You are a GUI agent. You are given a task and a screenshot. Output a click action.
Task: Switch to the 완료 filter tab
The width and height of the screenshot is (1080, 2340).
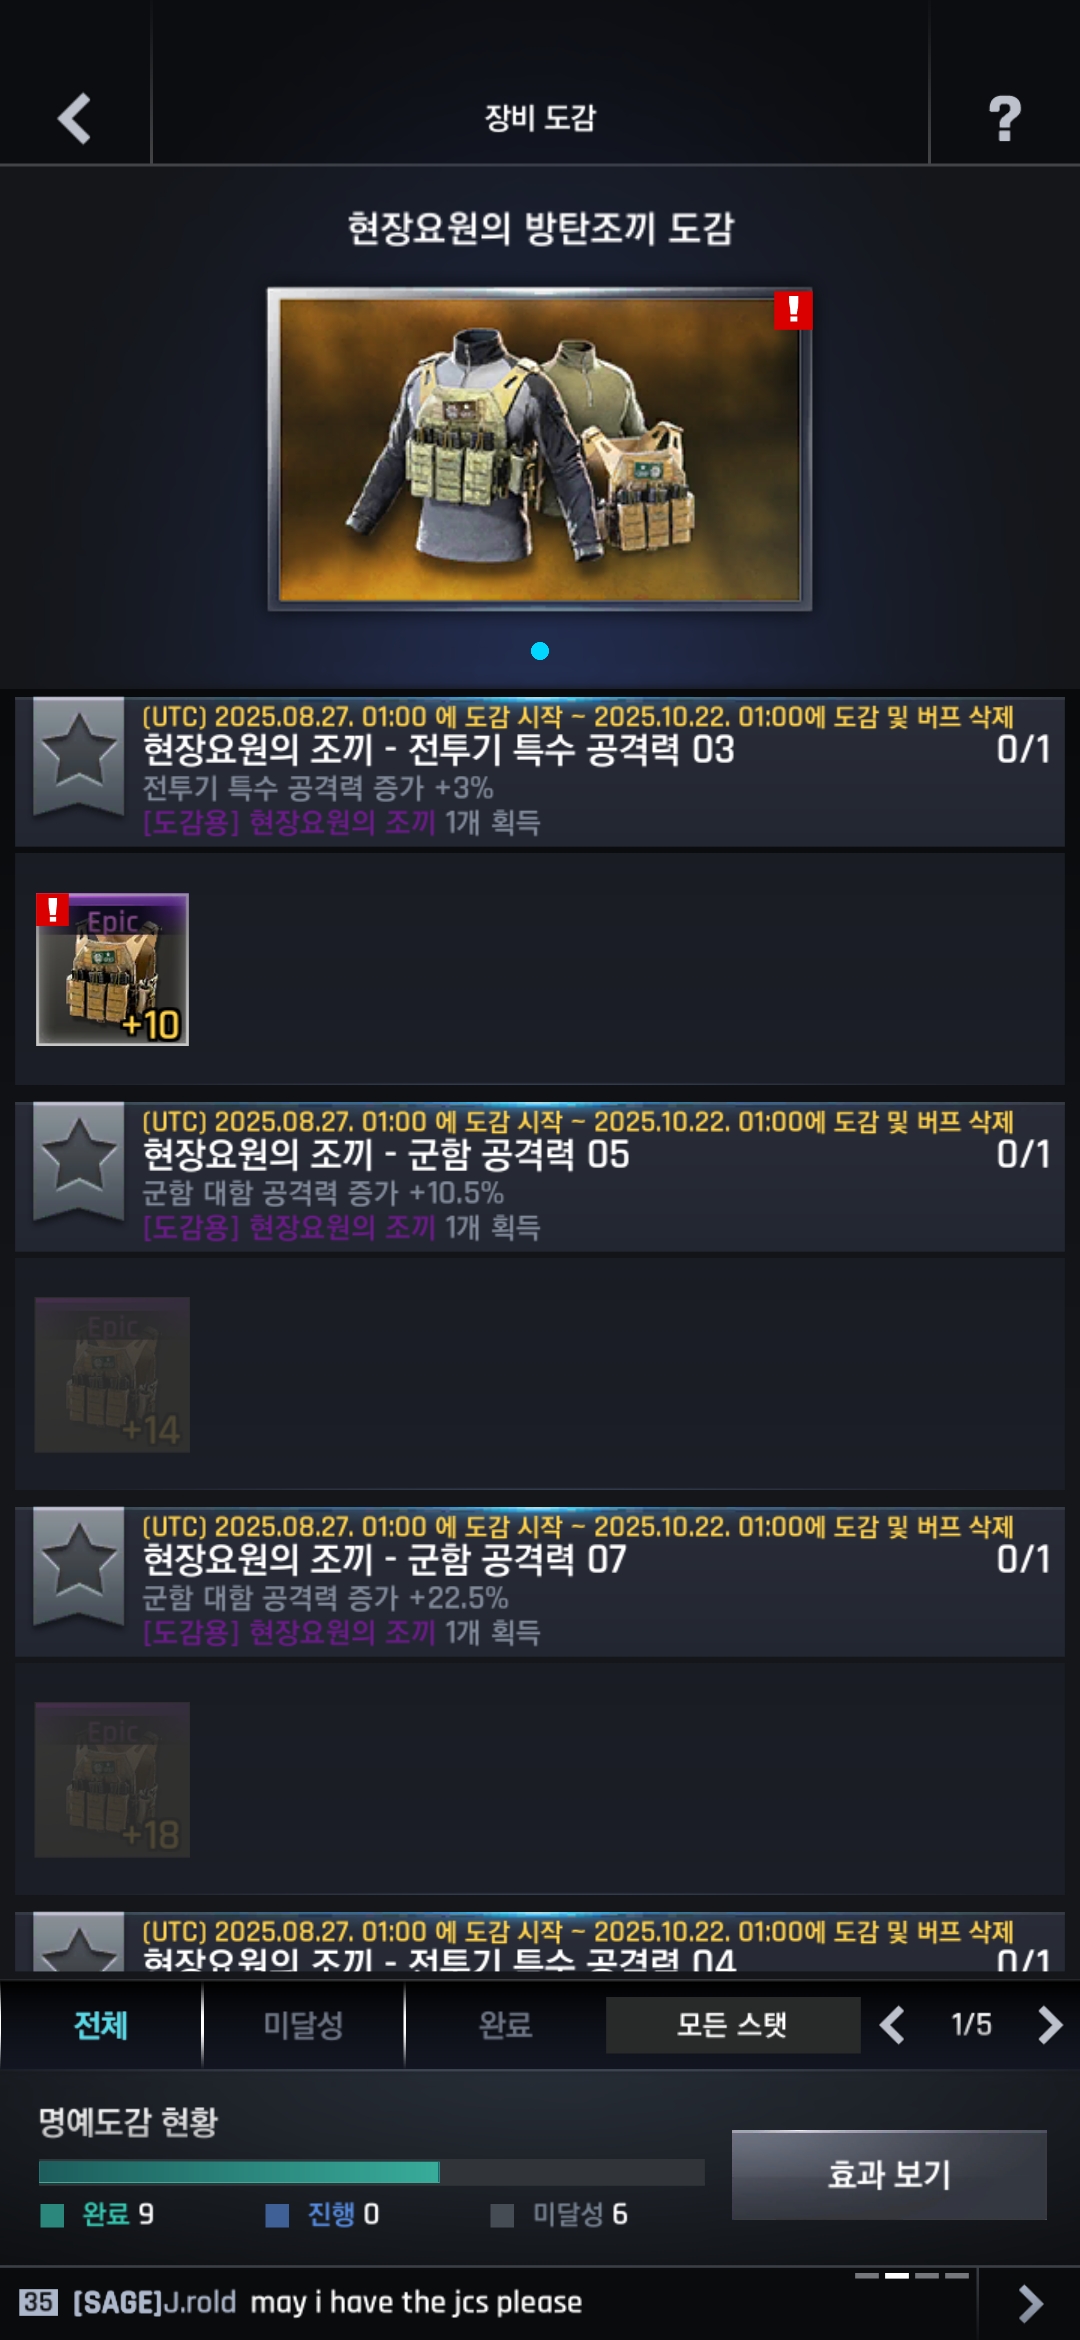[x=505, y=2025]
